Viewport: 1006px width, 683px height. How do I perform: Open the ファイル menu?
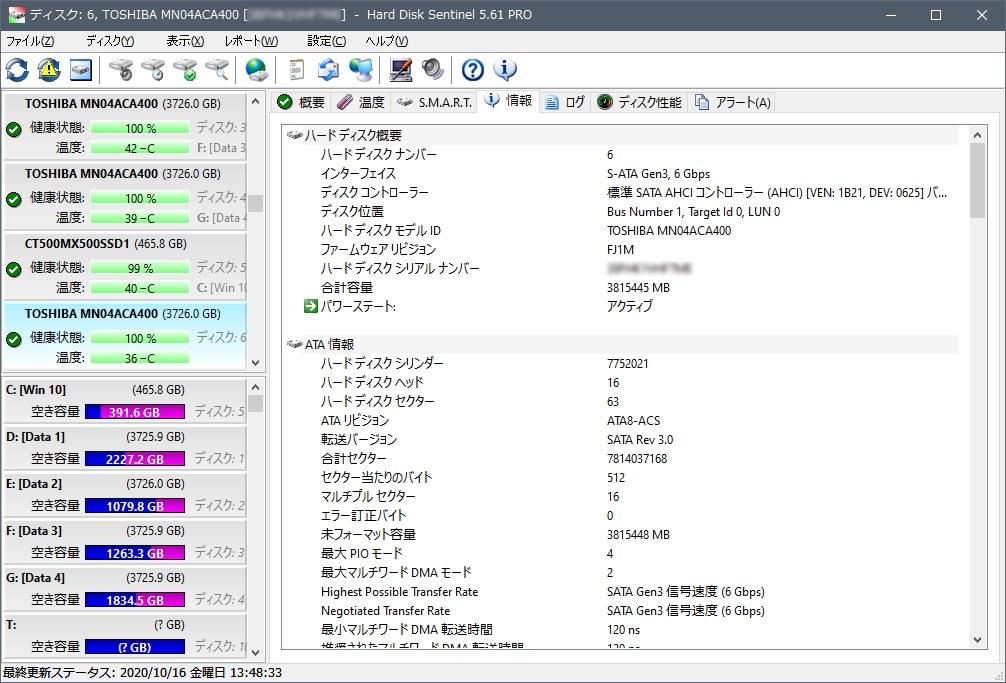point(30,41)
